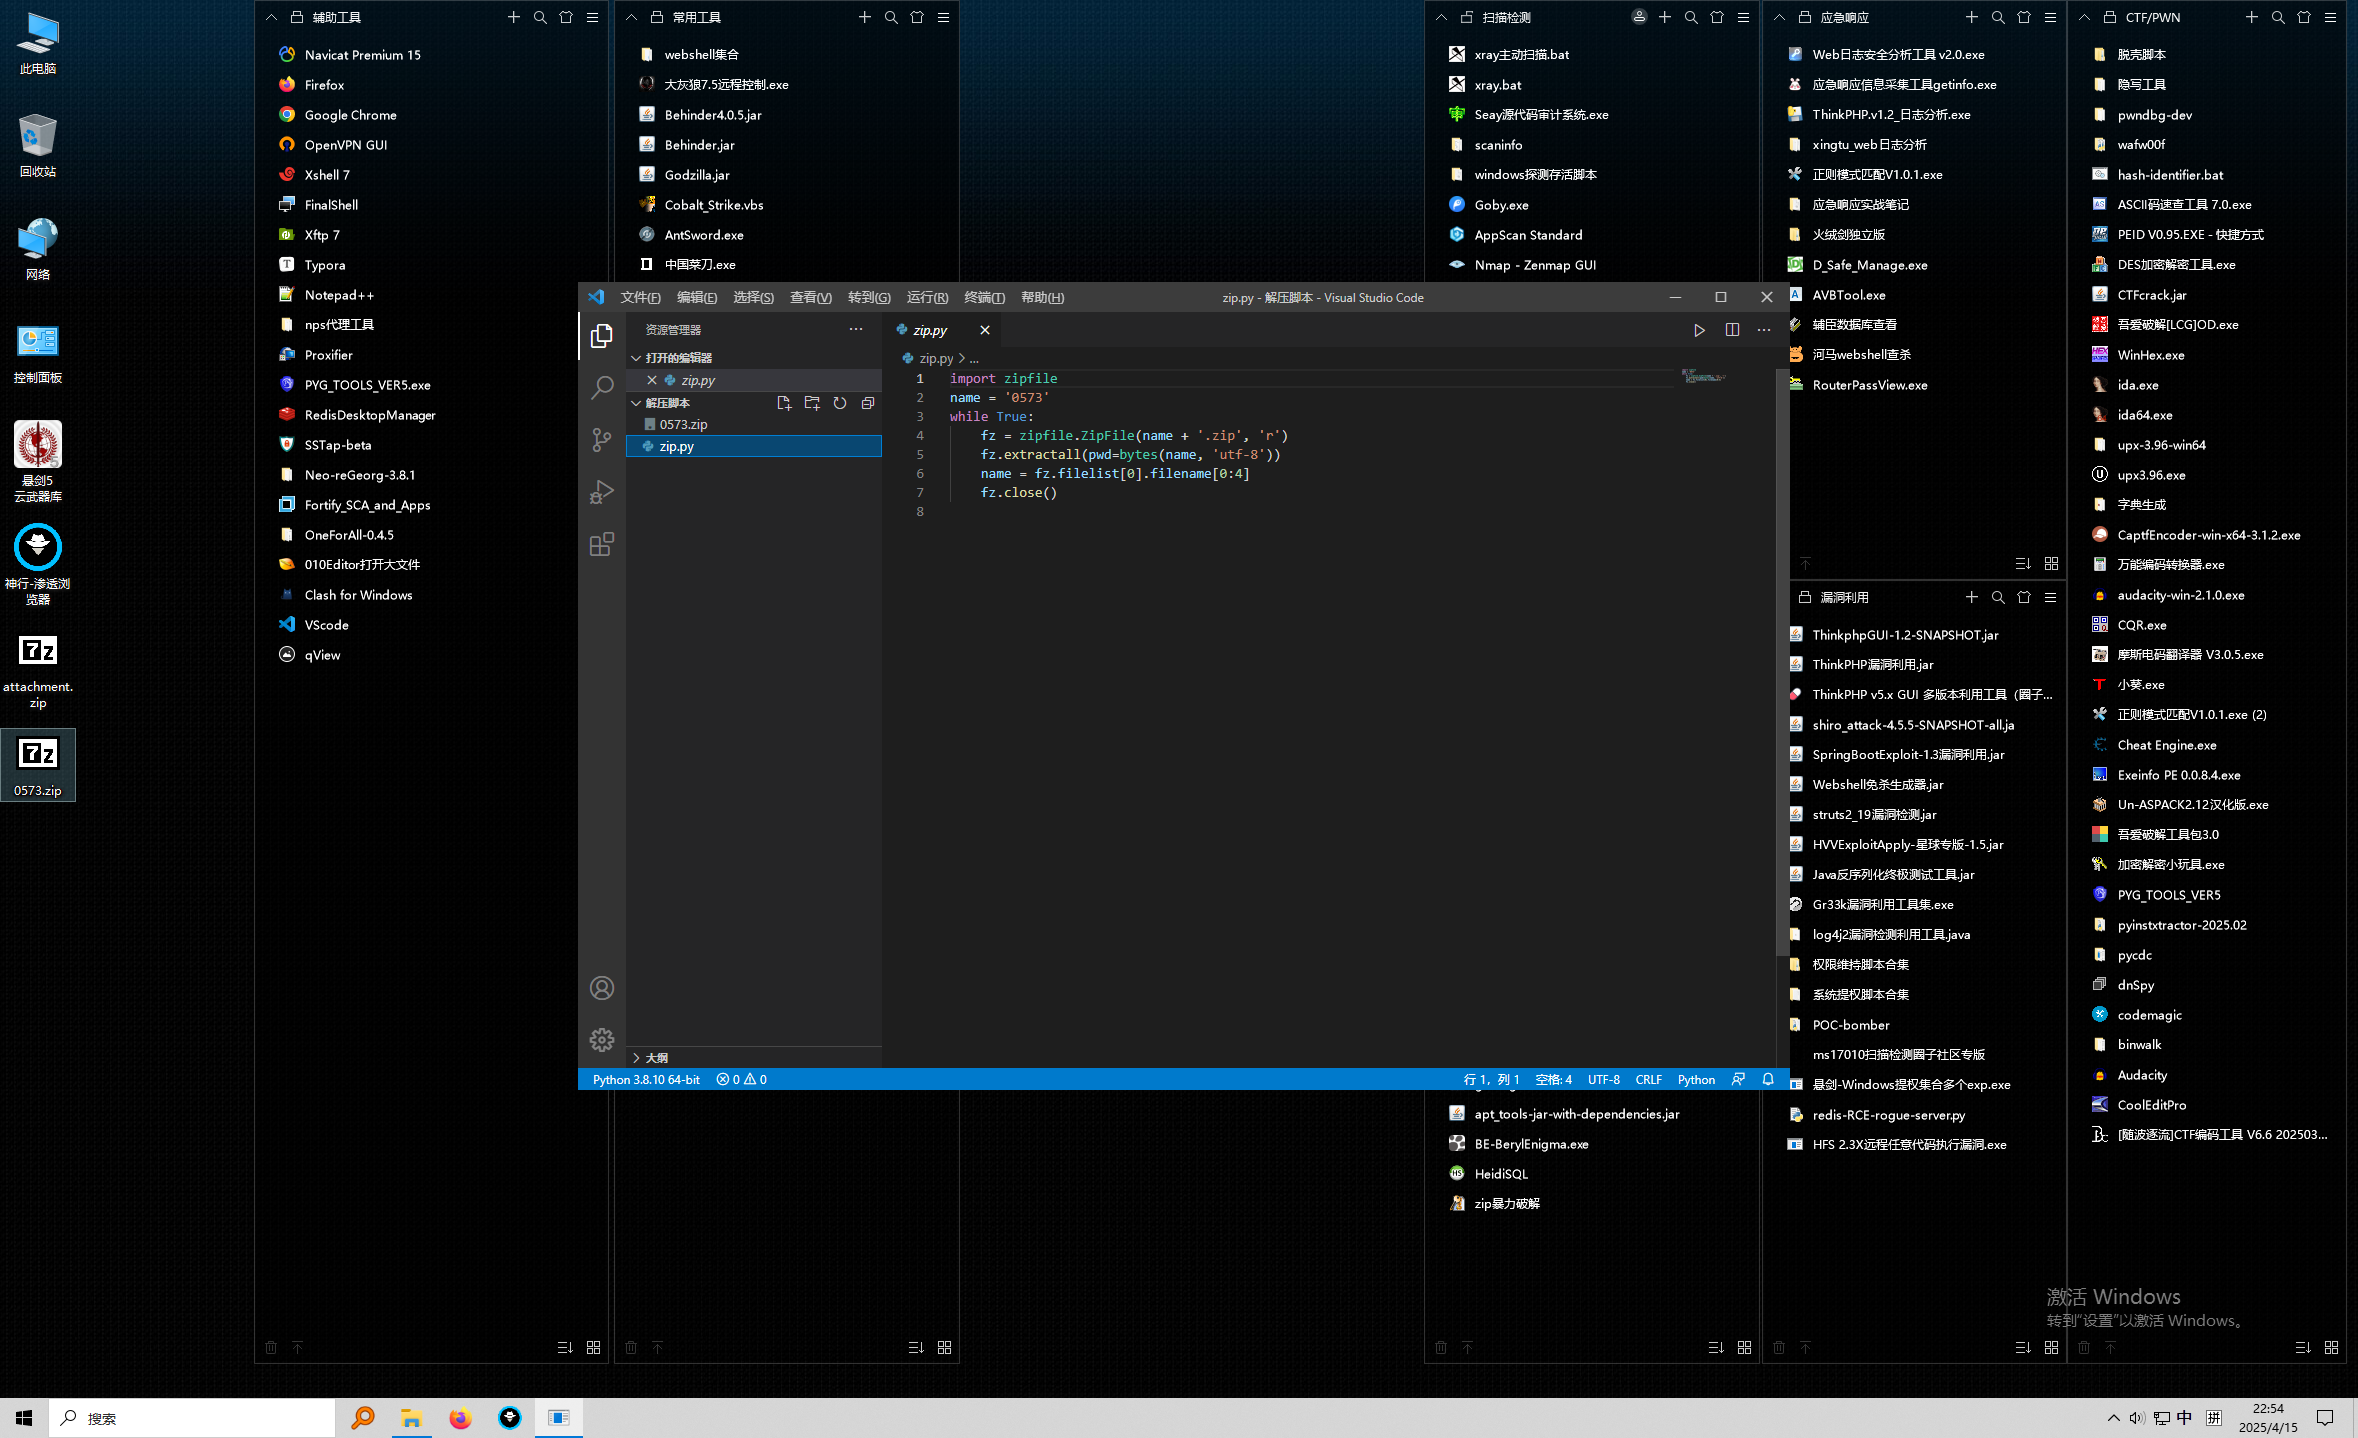Run the Python file with play button
Screen dimensions: 2358x1438
point(1698,330)
